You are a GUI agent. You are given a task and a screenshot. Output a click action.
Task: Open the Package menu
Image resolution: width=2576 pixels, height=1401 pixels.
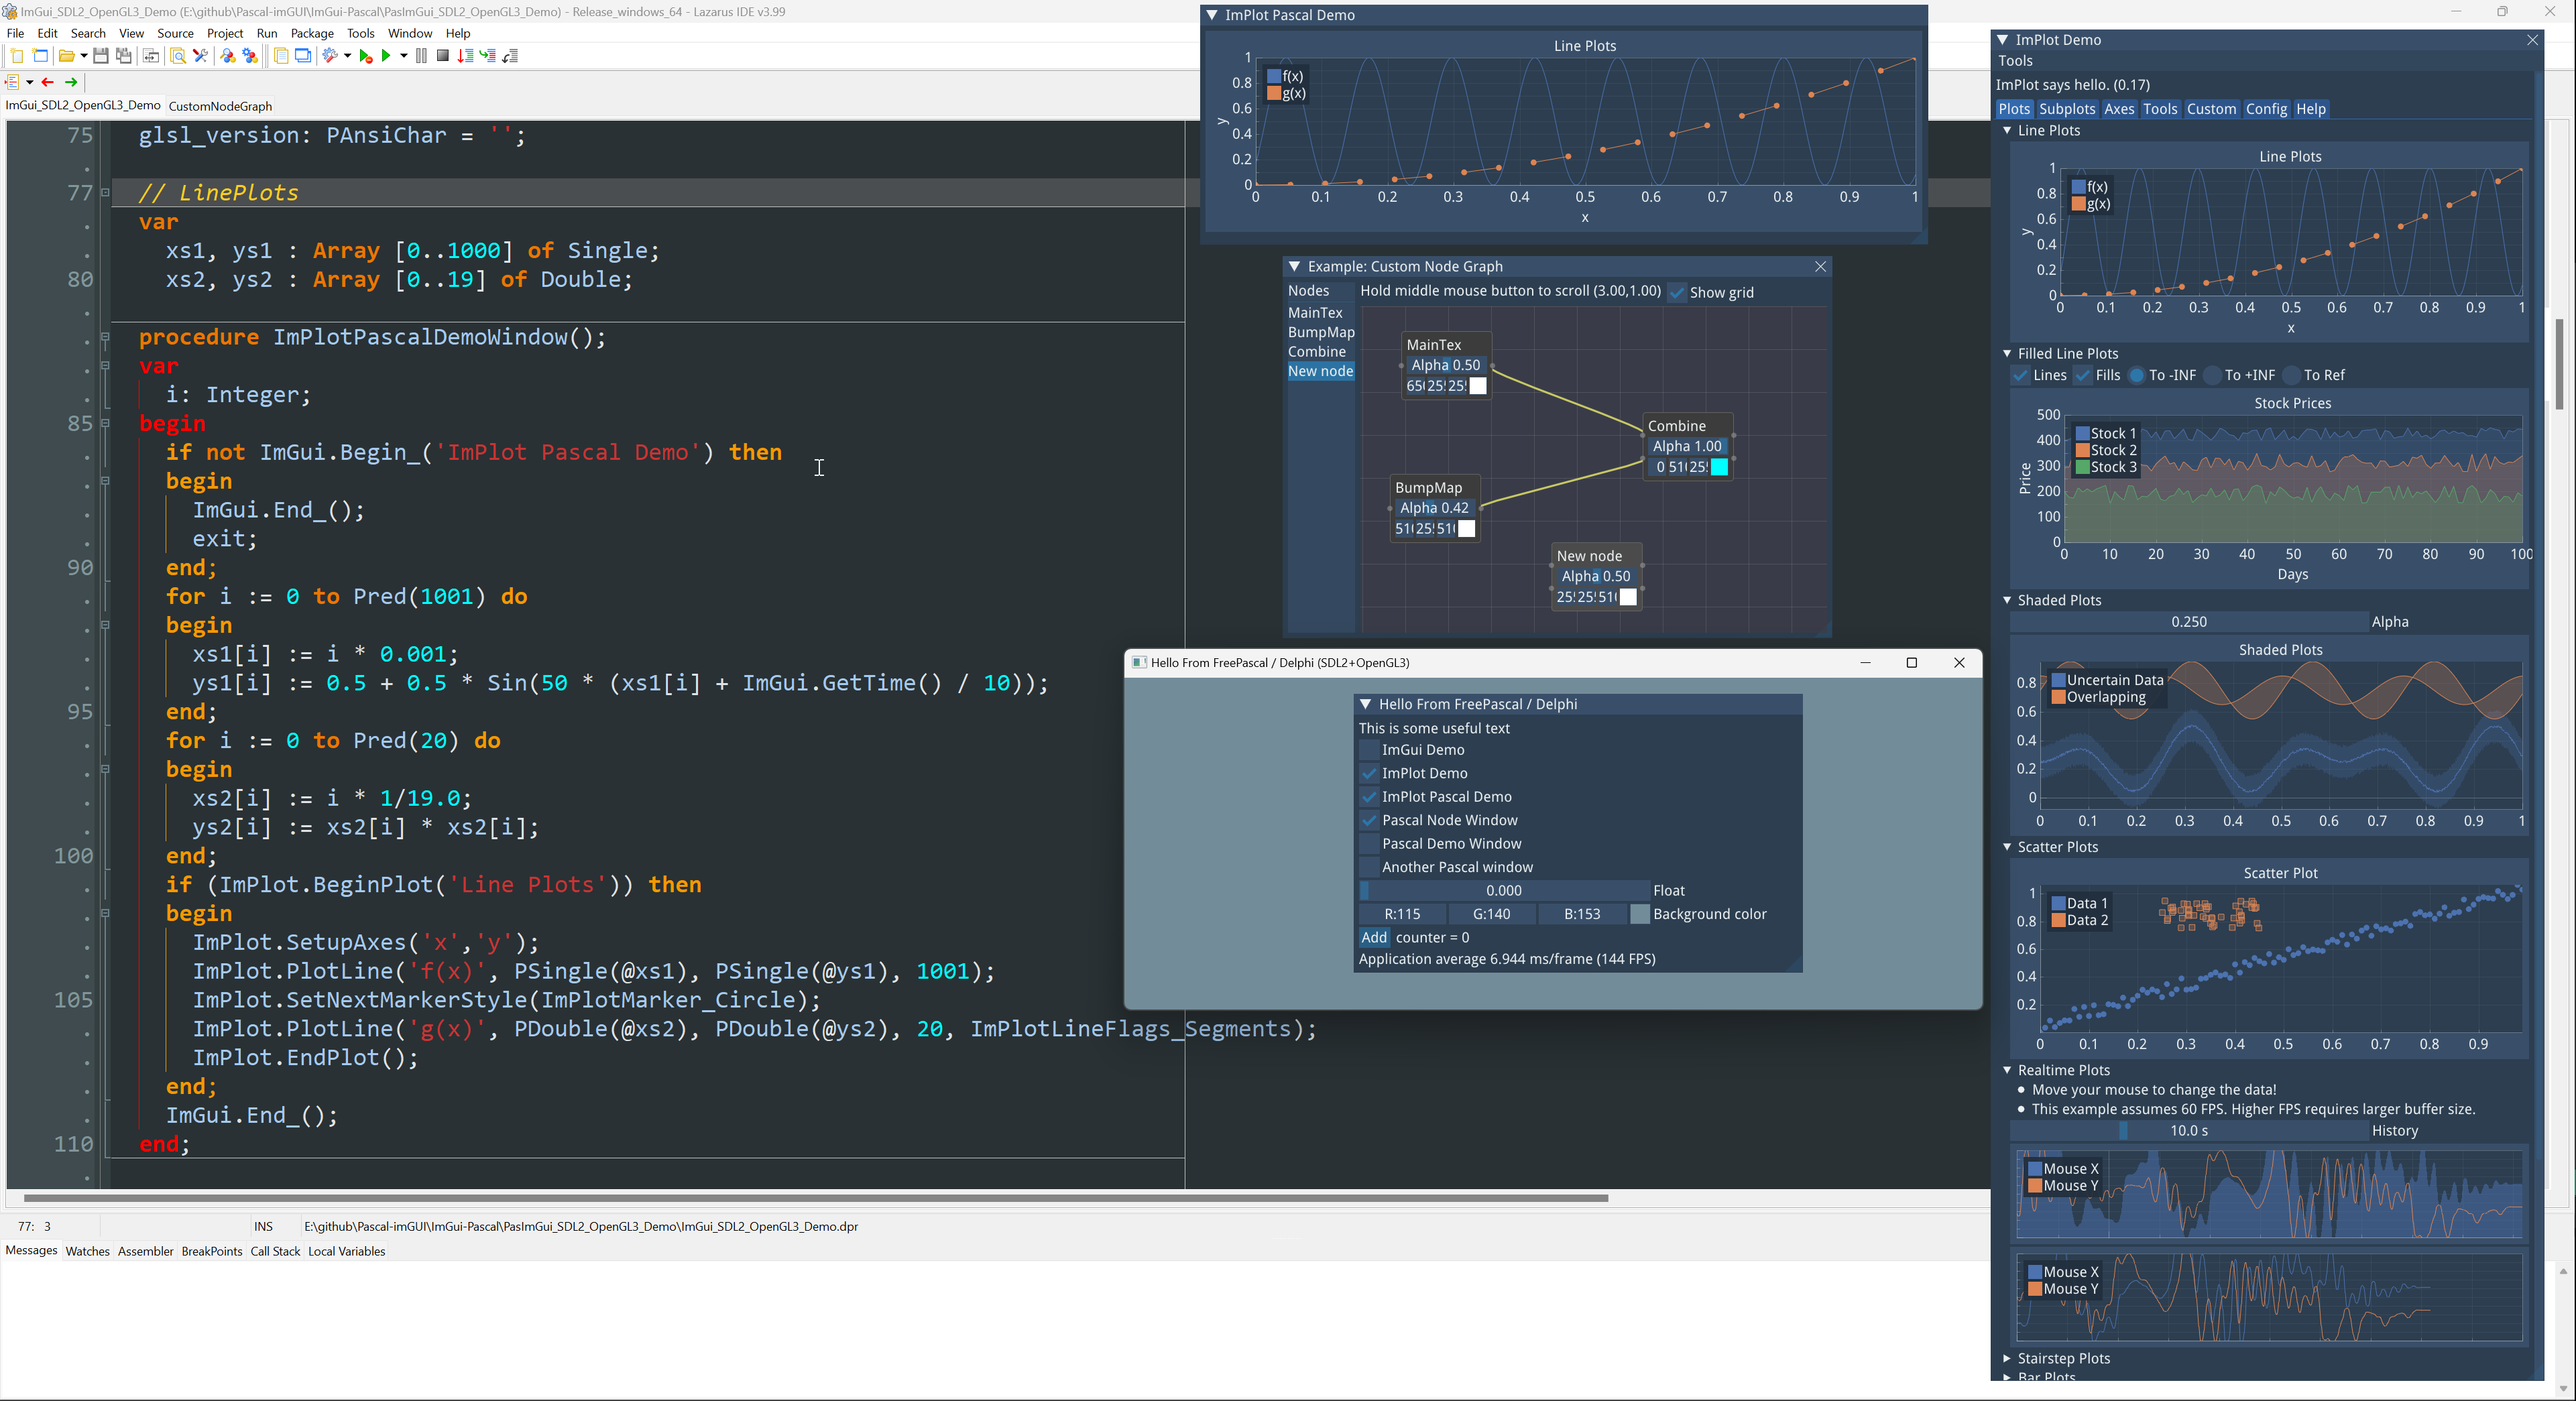(312, 33)
